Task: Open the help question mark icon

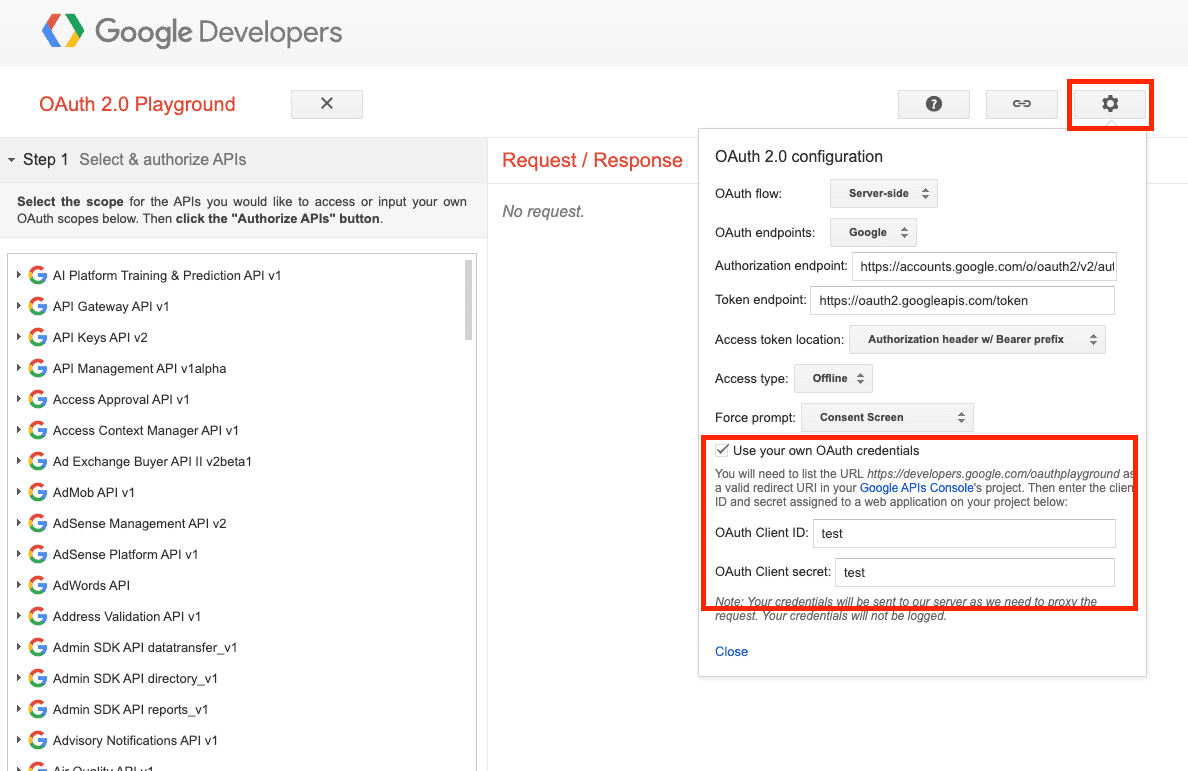Action: 933,104
